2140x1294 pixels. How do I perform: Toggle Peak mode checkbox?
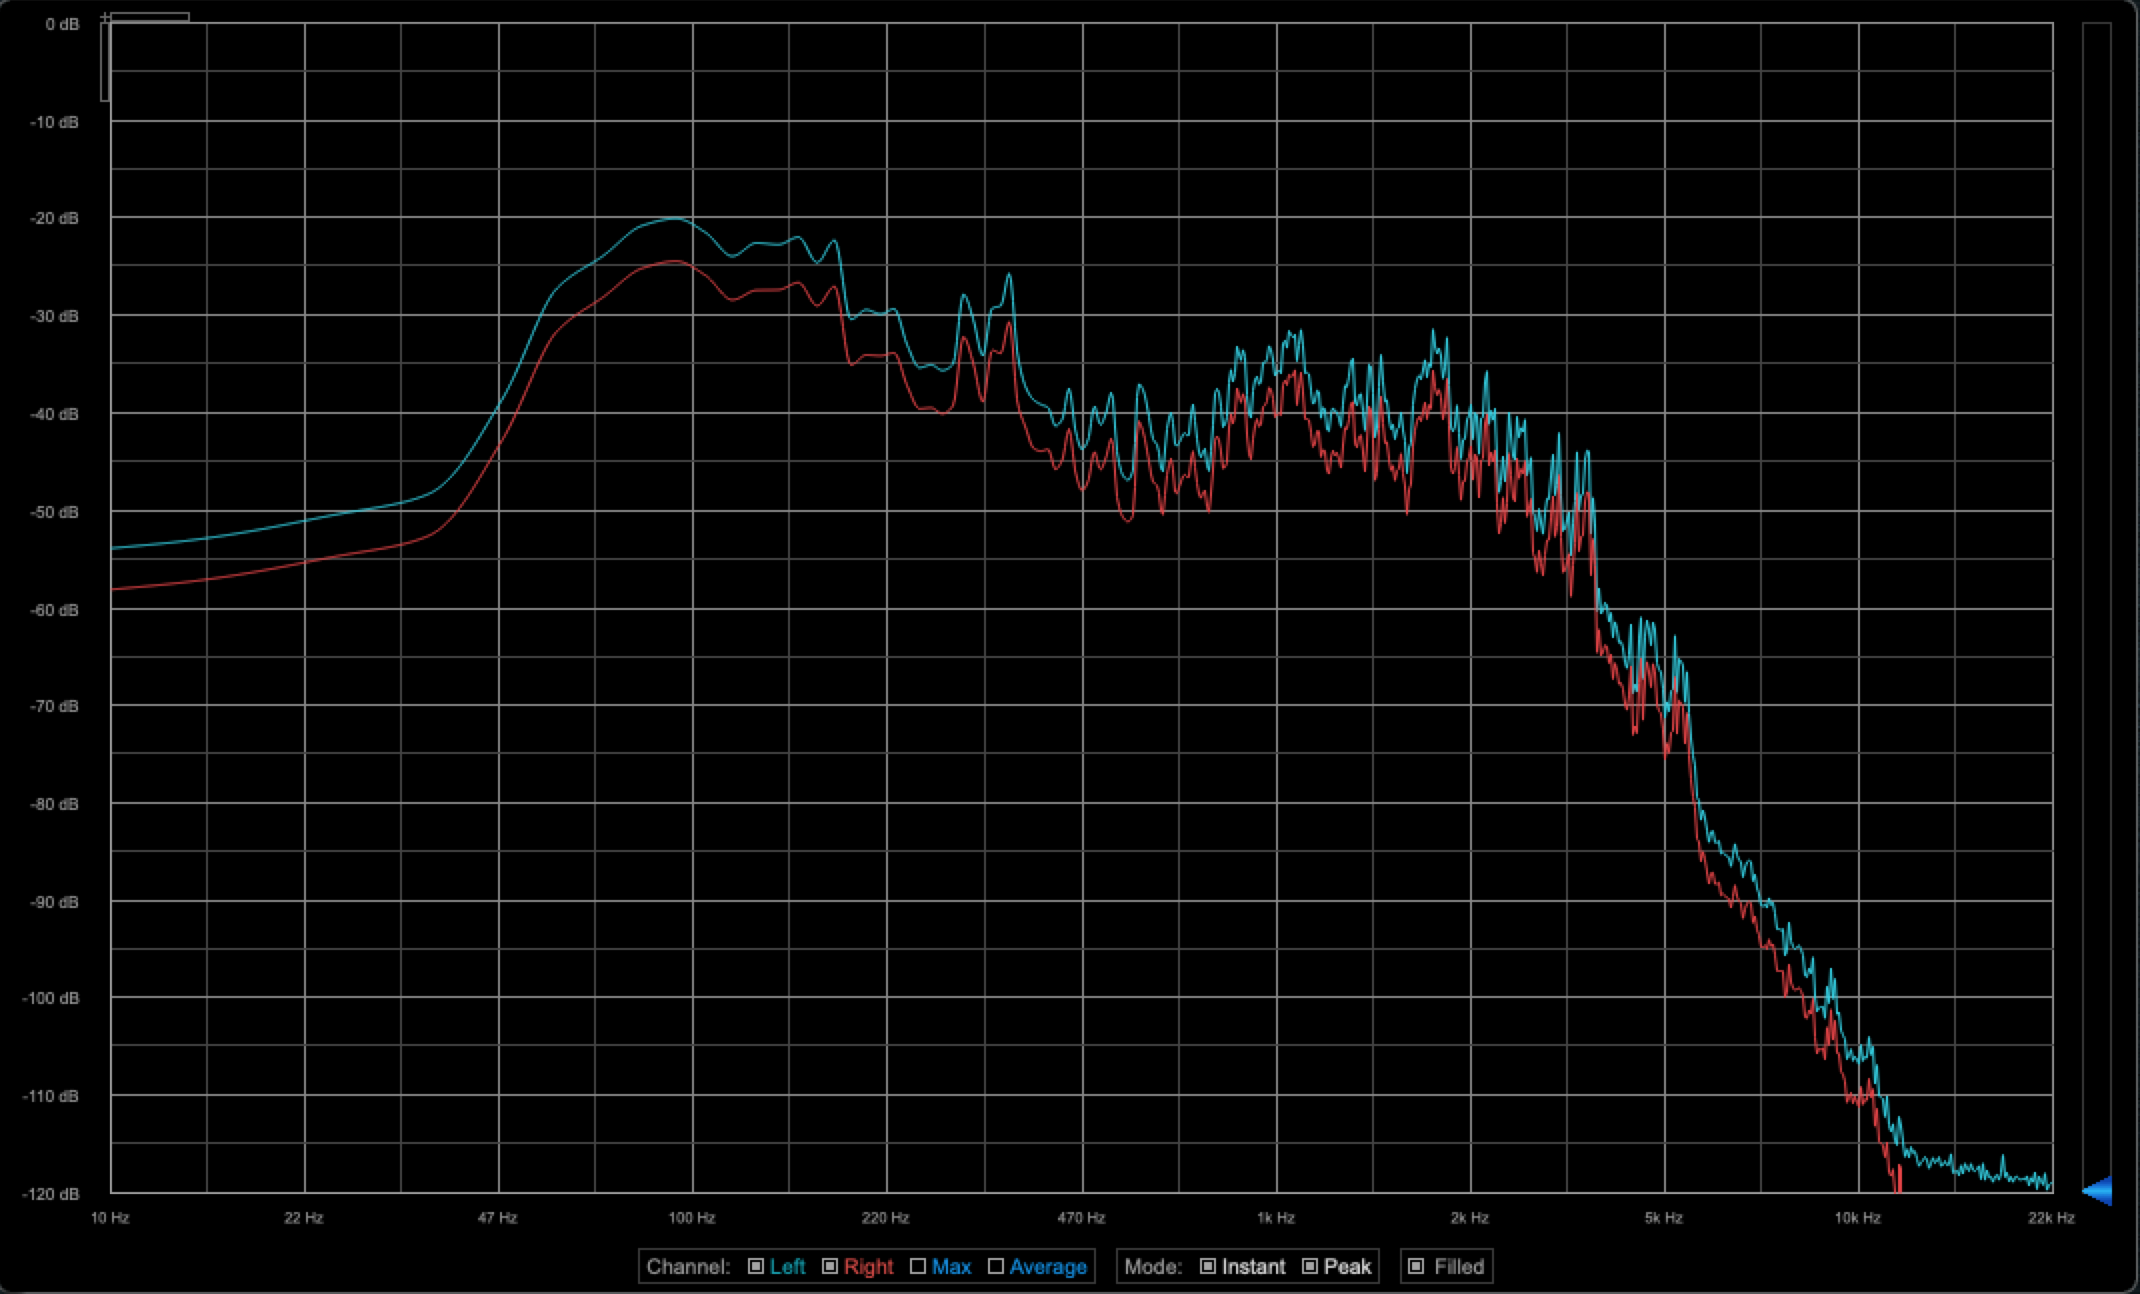point(1310,1266)
